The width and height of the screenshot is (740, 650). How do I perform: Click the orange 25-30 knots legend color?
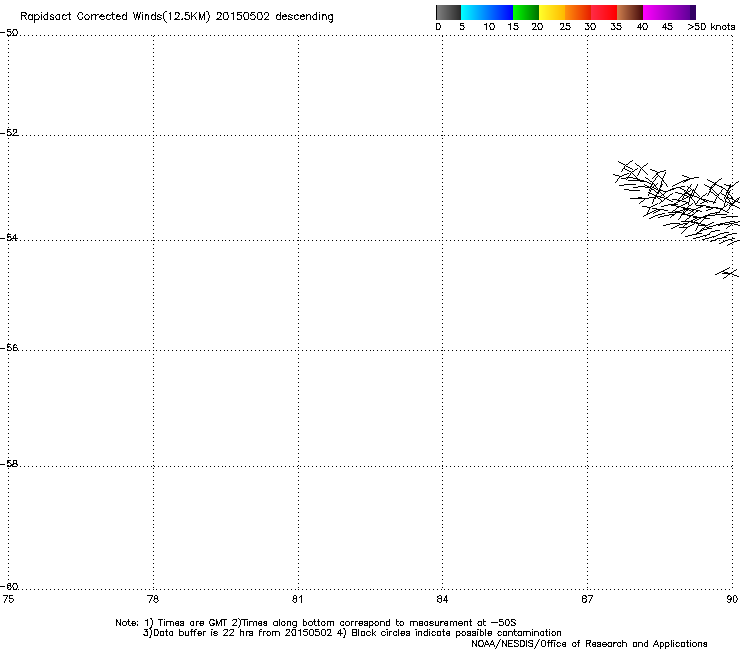coord(578,12)
